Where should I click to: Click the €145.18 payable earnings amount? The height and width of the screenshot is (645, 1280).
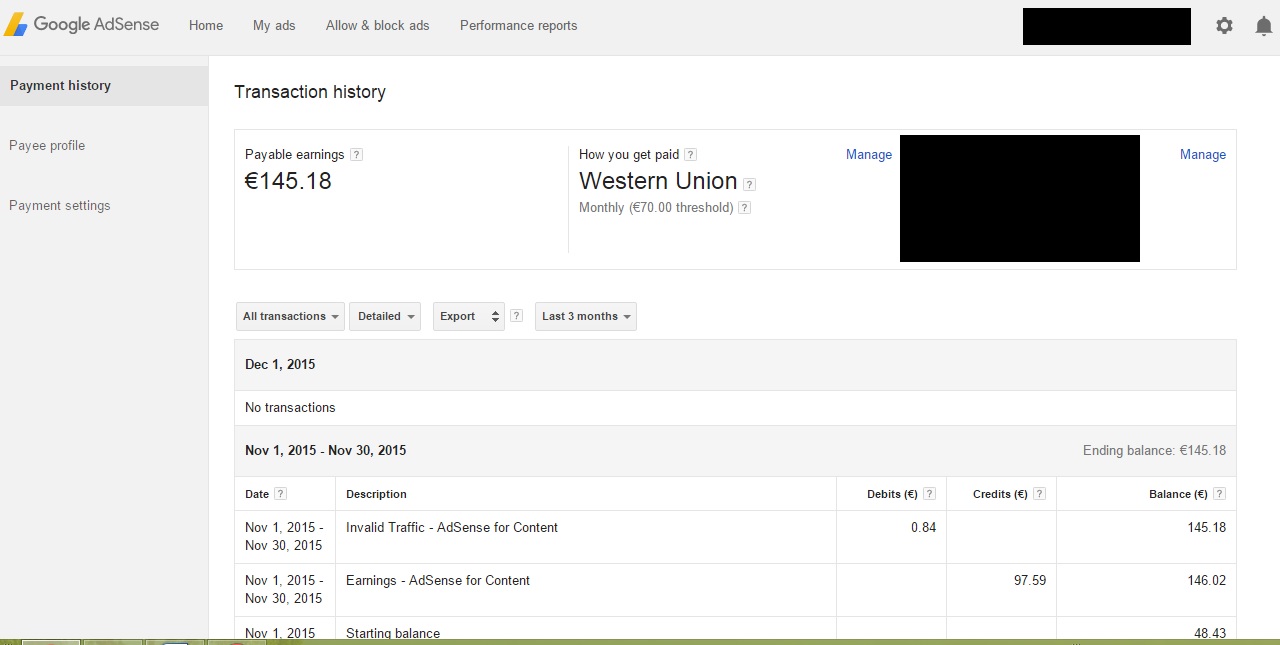tap(289, 182)
